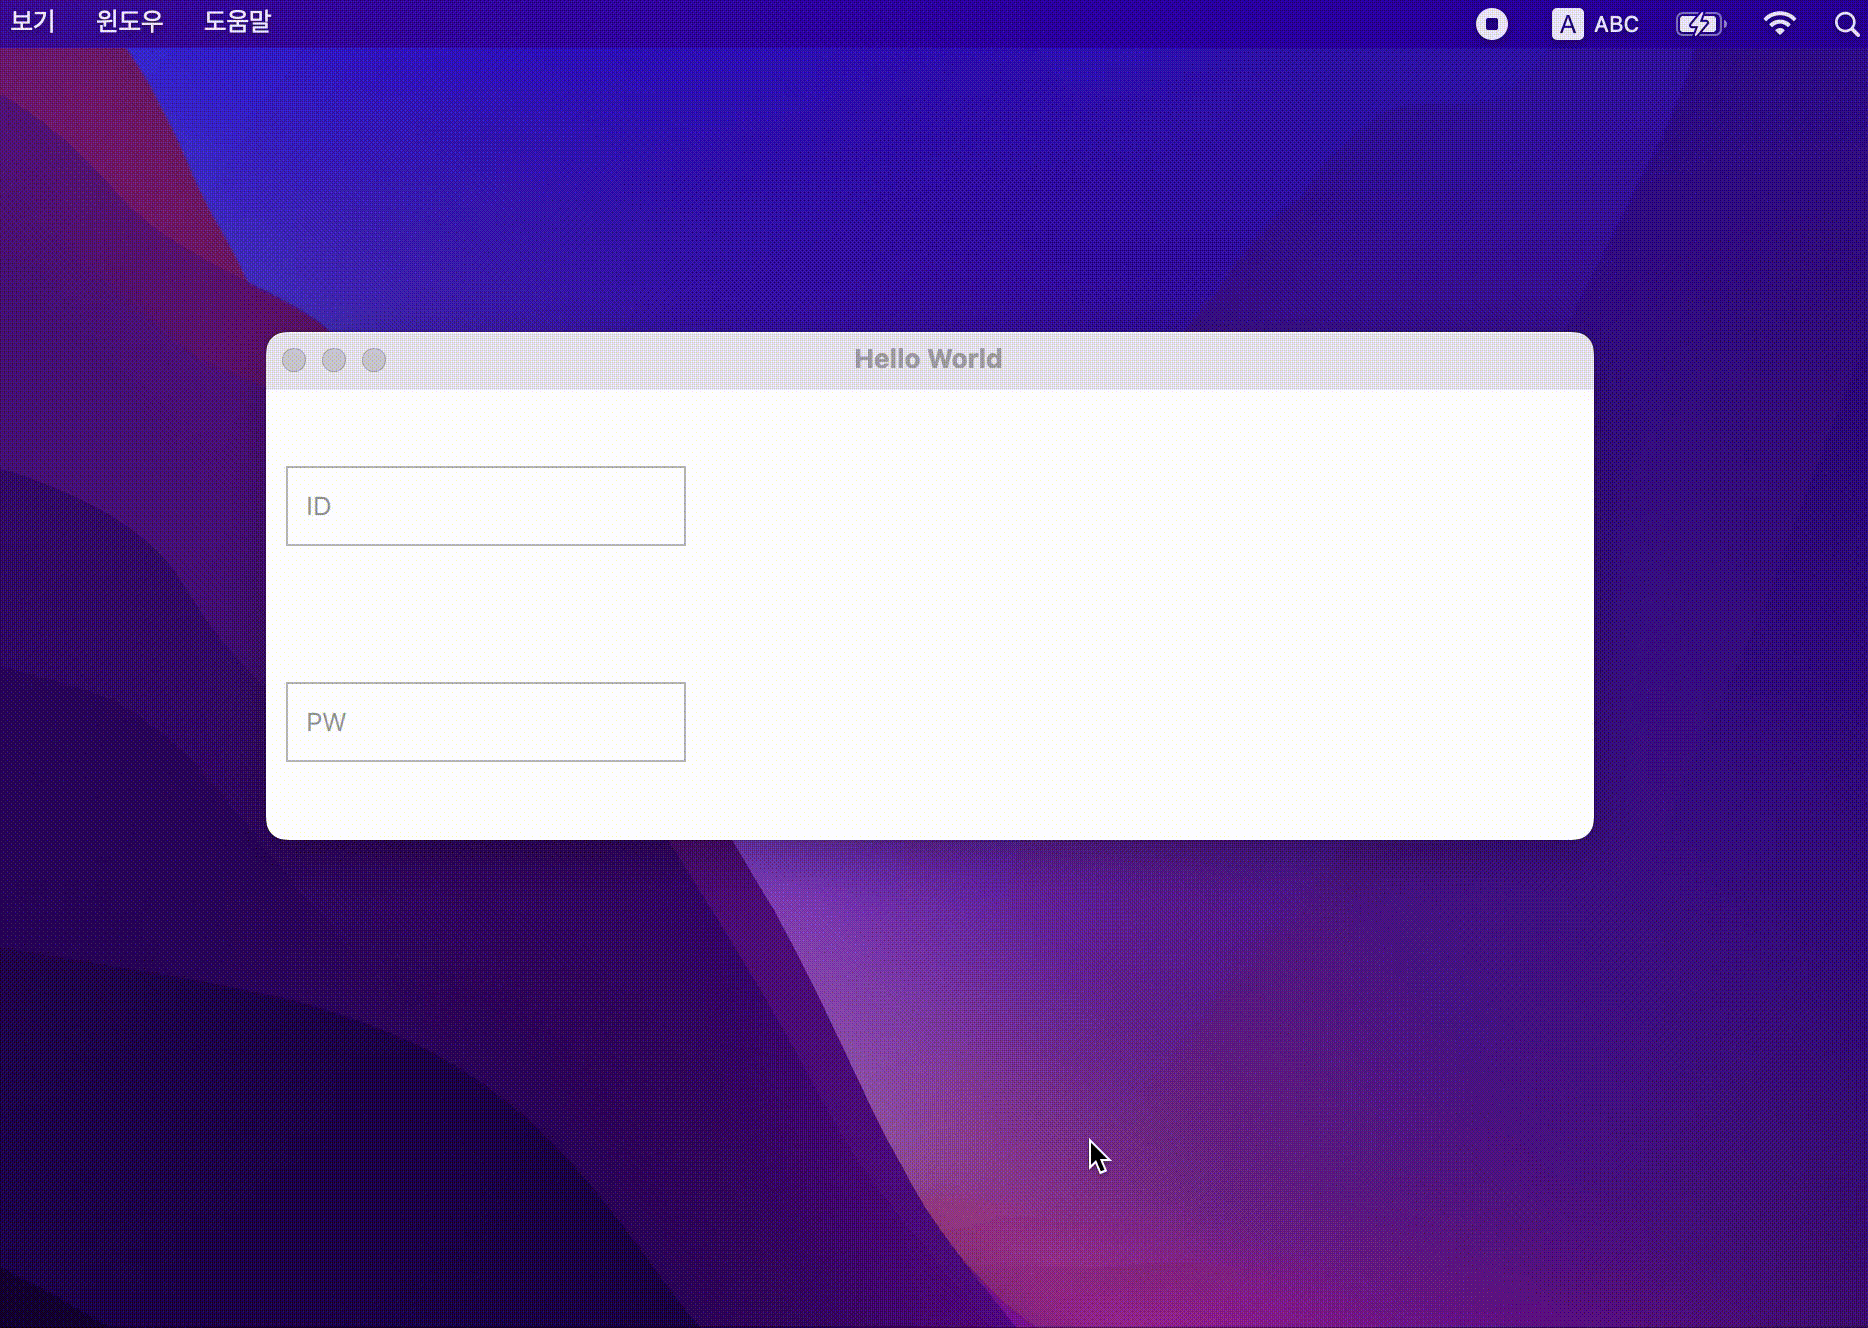Zoom the Hello World window with the third traffic light
The width and height of the screenshot is (1868, 1328).
[x=374, y=360]
